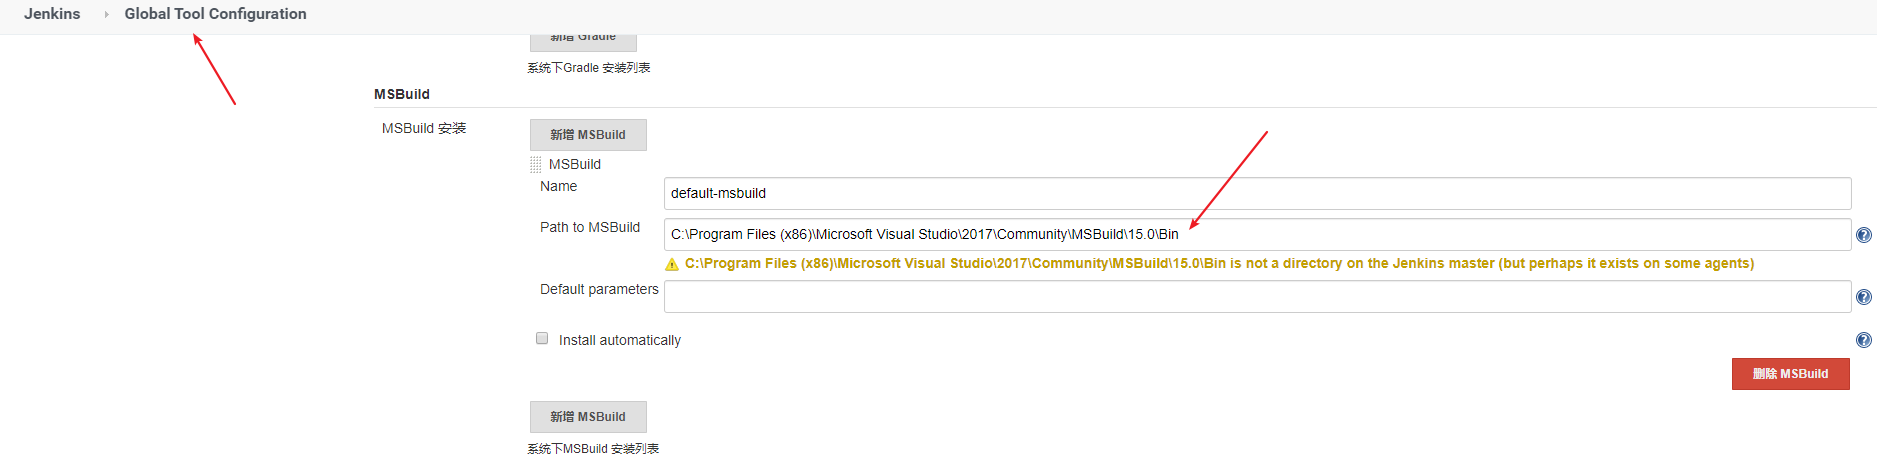
Task: Click into the Path to MSBuild field
Action: pyautogui.click(x=1256, y=234)
